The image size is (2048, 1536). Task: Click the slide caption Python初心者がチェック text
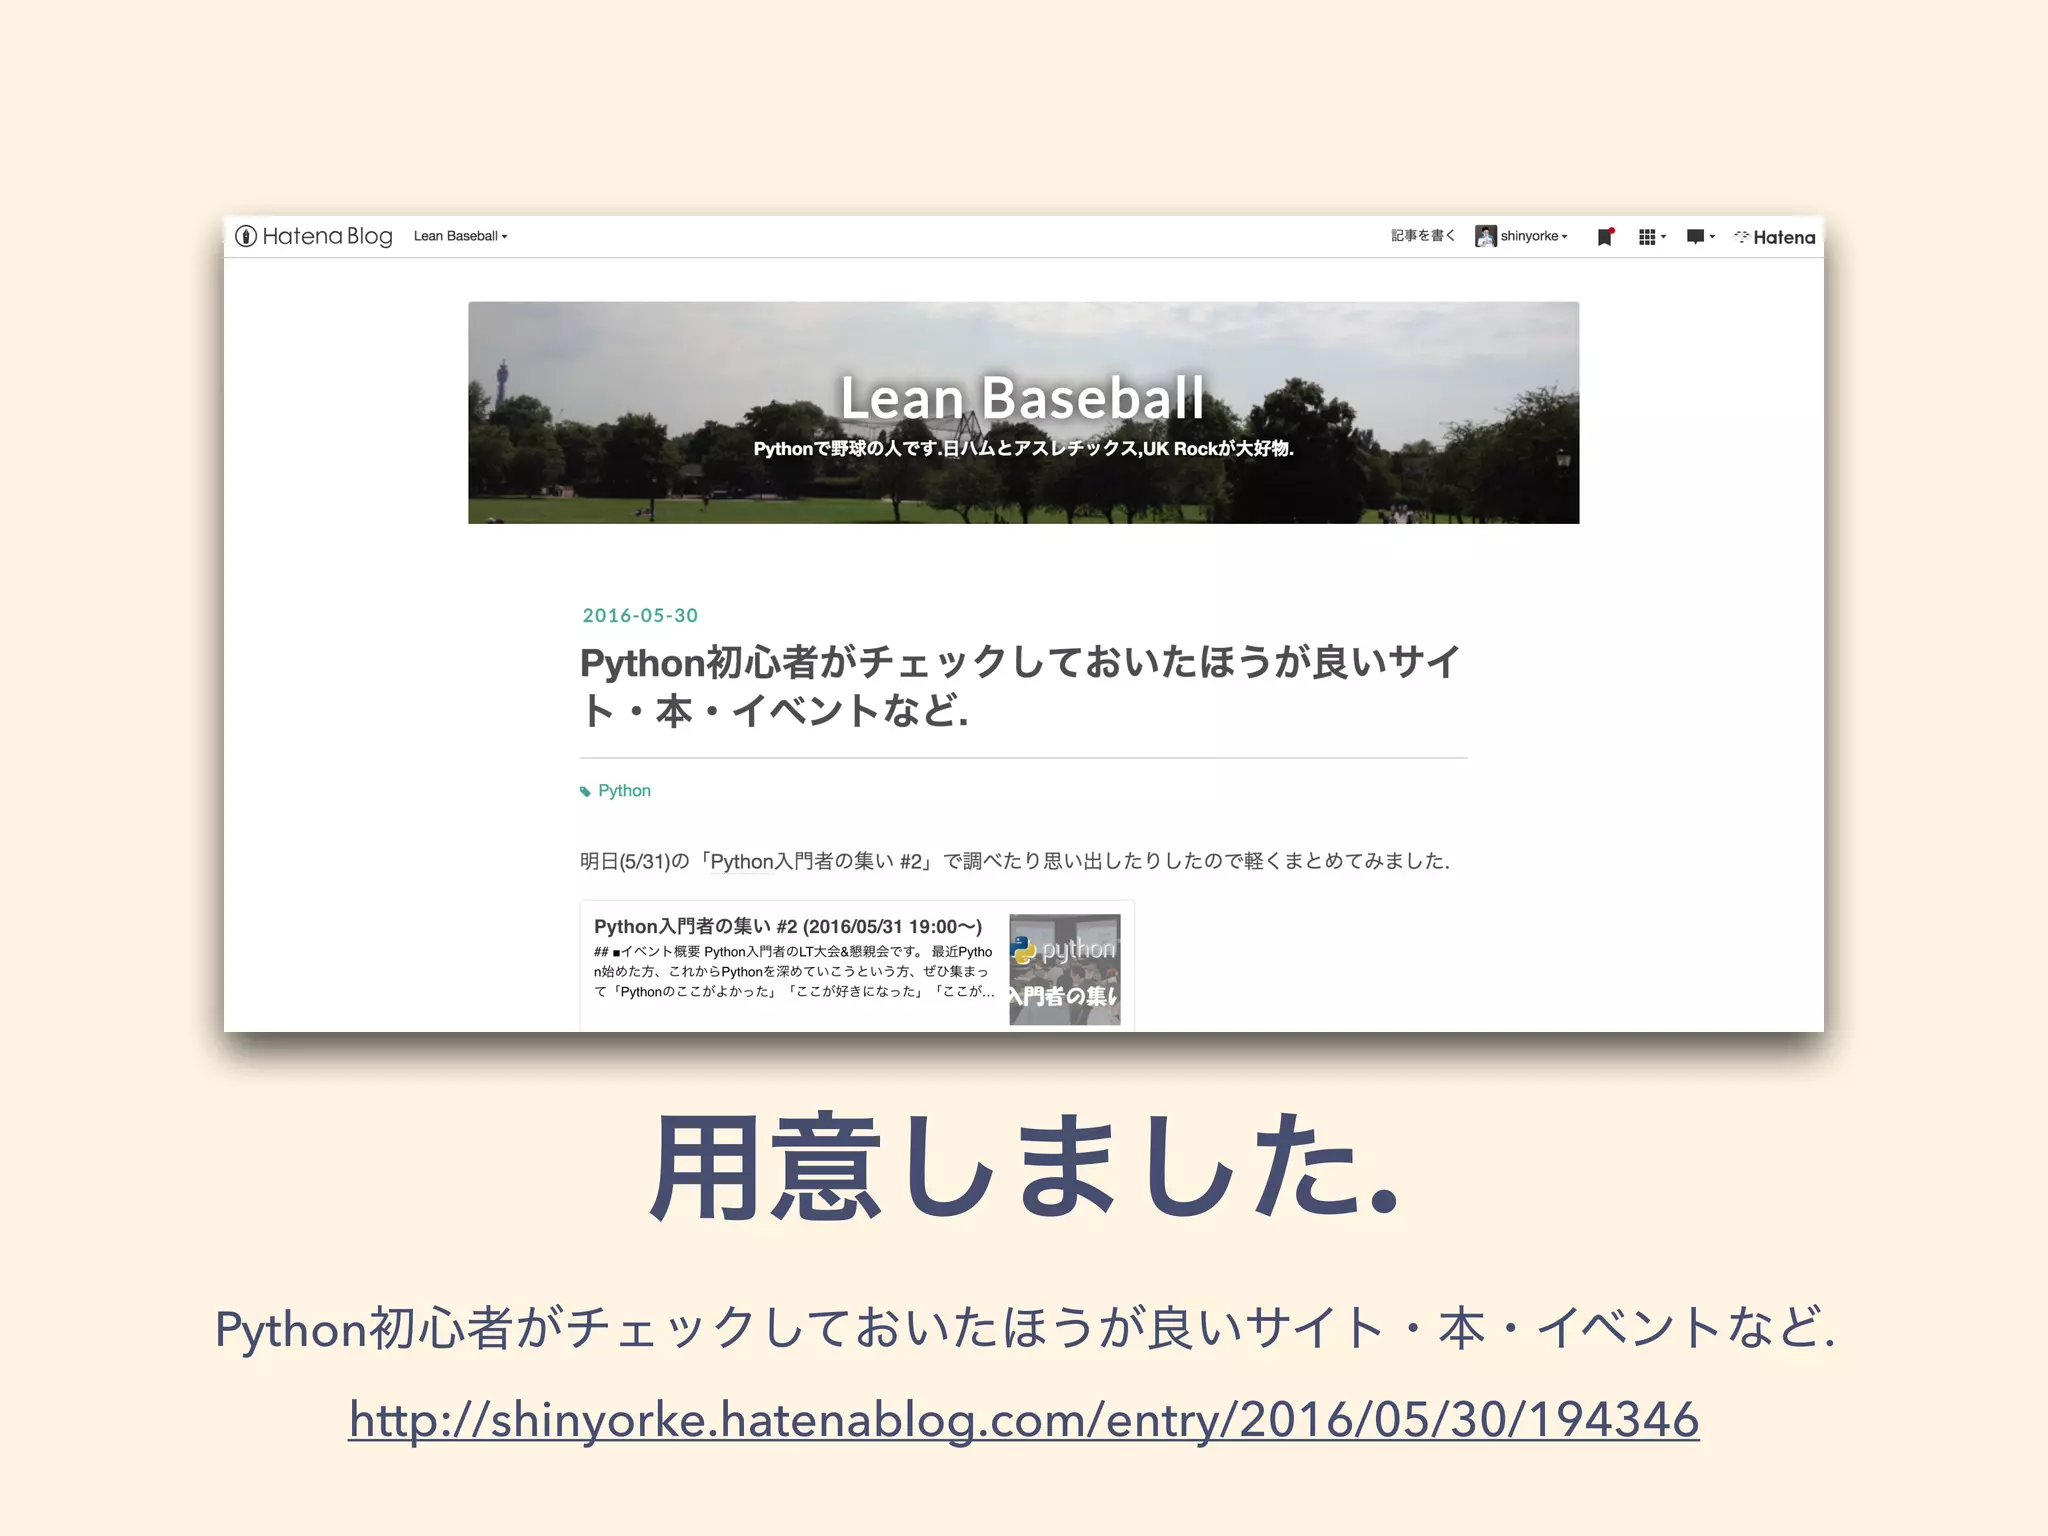pyautogui.click(x=1025, y=1328)
